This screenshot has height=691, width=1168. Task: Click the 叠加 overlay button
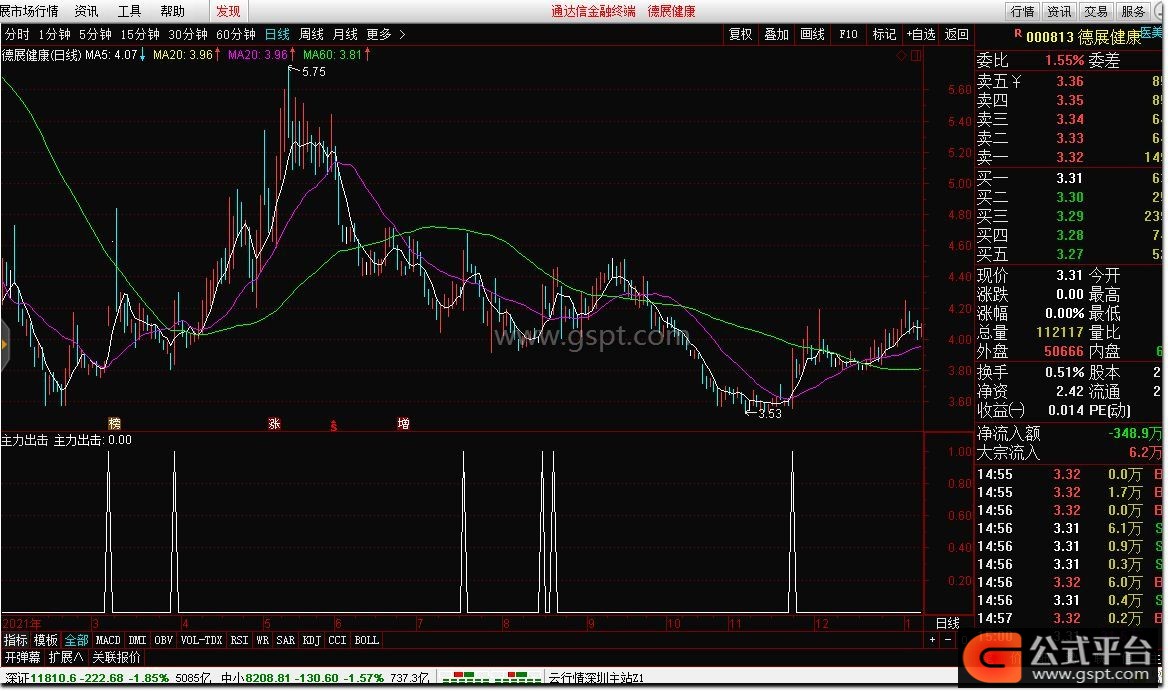pos(776,34)
